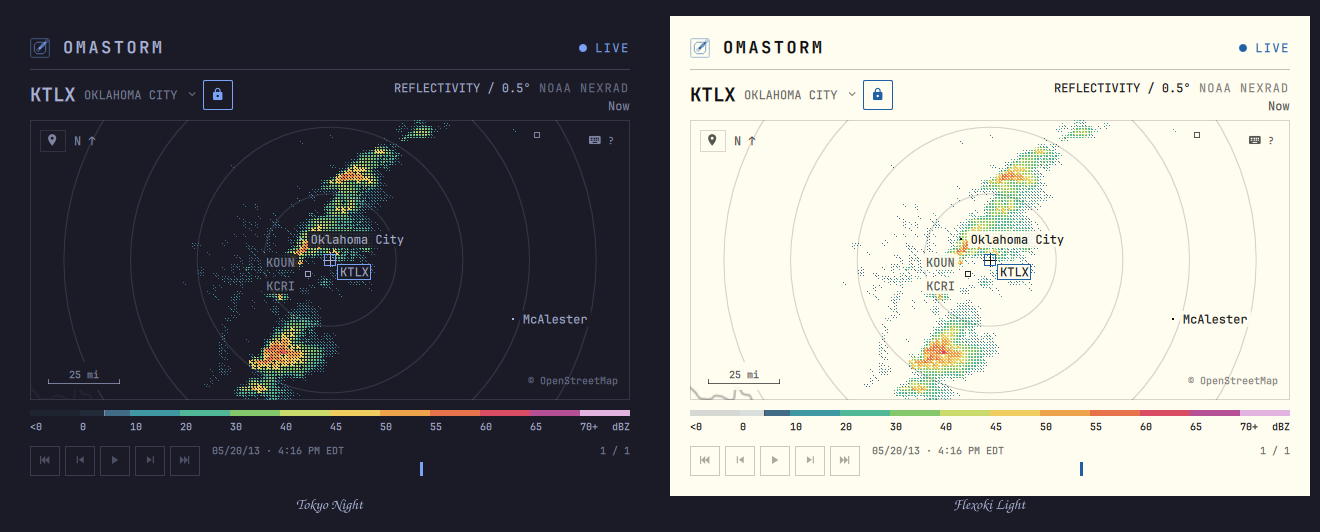Open the KTLX Oklahoma City station dropdown, Flexoki Light
1320x532 pixels.
773,95
